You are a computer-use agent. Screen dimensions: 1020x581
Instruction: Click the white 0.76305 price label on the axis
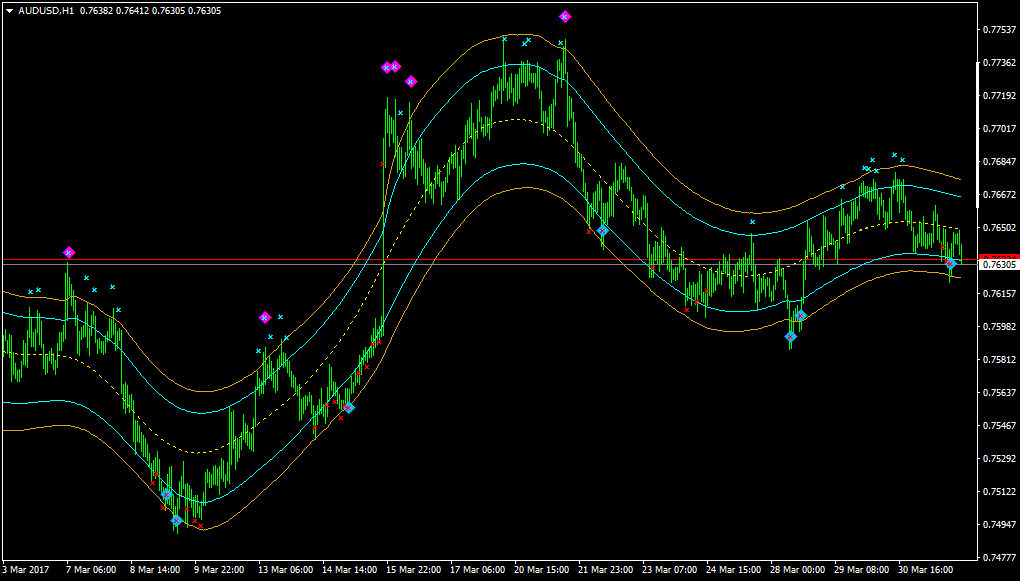tap(996, 264)
